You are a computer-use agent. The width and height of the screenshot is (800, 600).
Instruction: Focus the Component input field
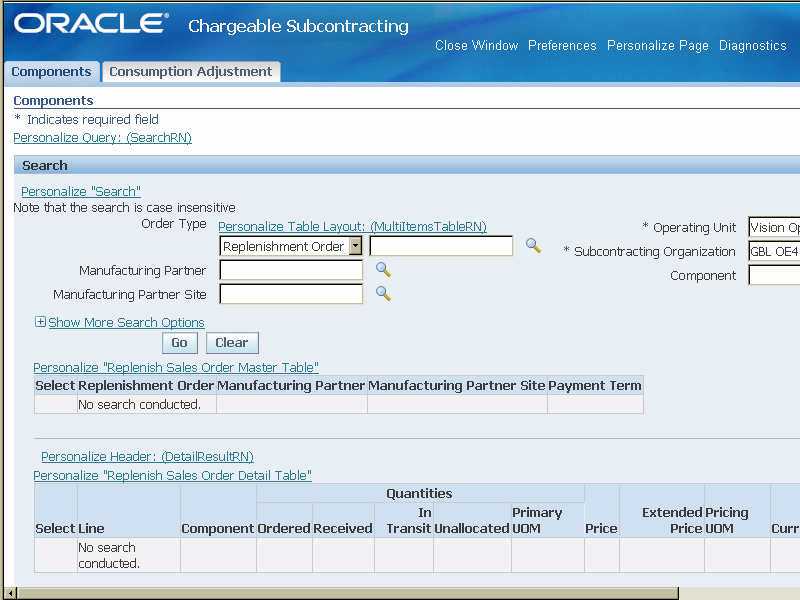point(774,275)
